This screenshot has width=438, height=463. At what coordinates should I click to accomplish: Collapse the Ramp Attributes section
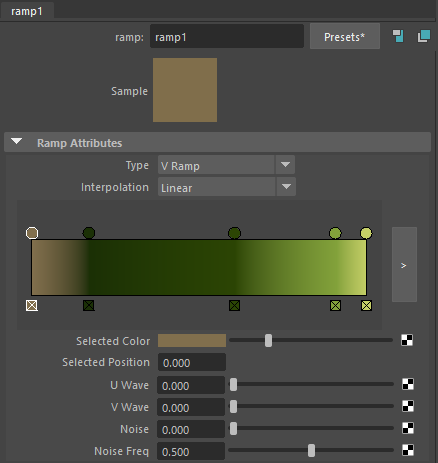[17, 142]
